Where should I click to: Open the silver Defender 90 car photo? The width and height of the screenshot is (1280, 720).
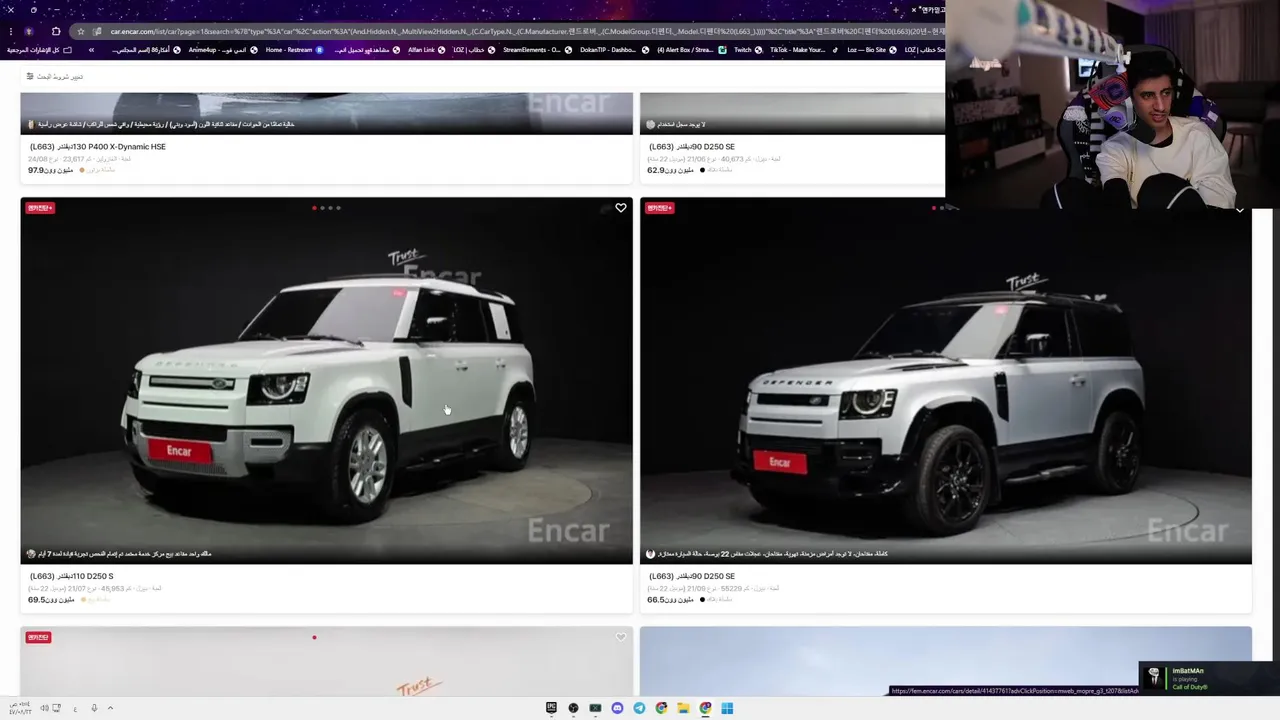pos(946,380)
